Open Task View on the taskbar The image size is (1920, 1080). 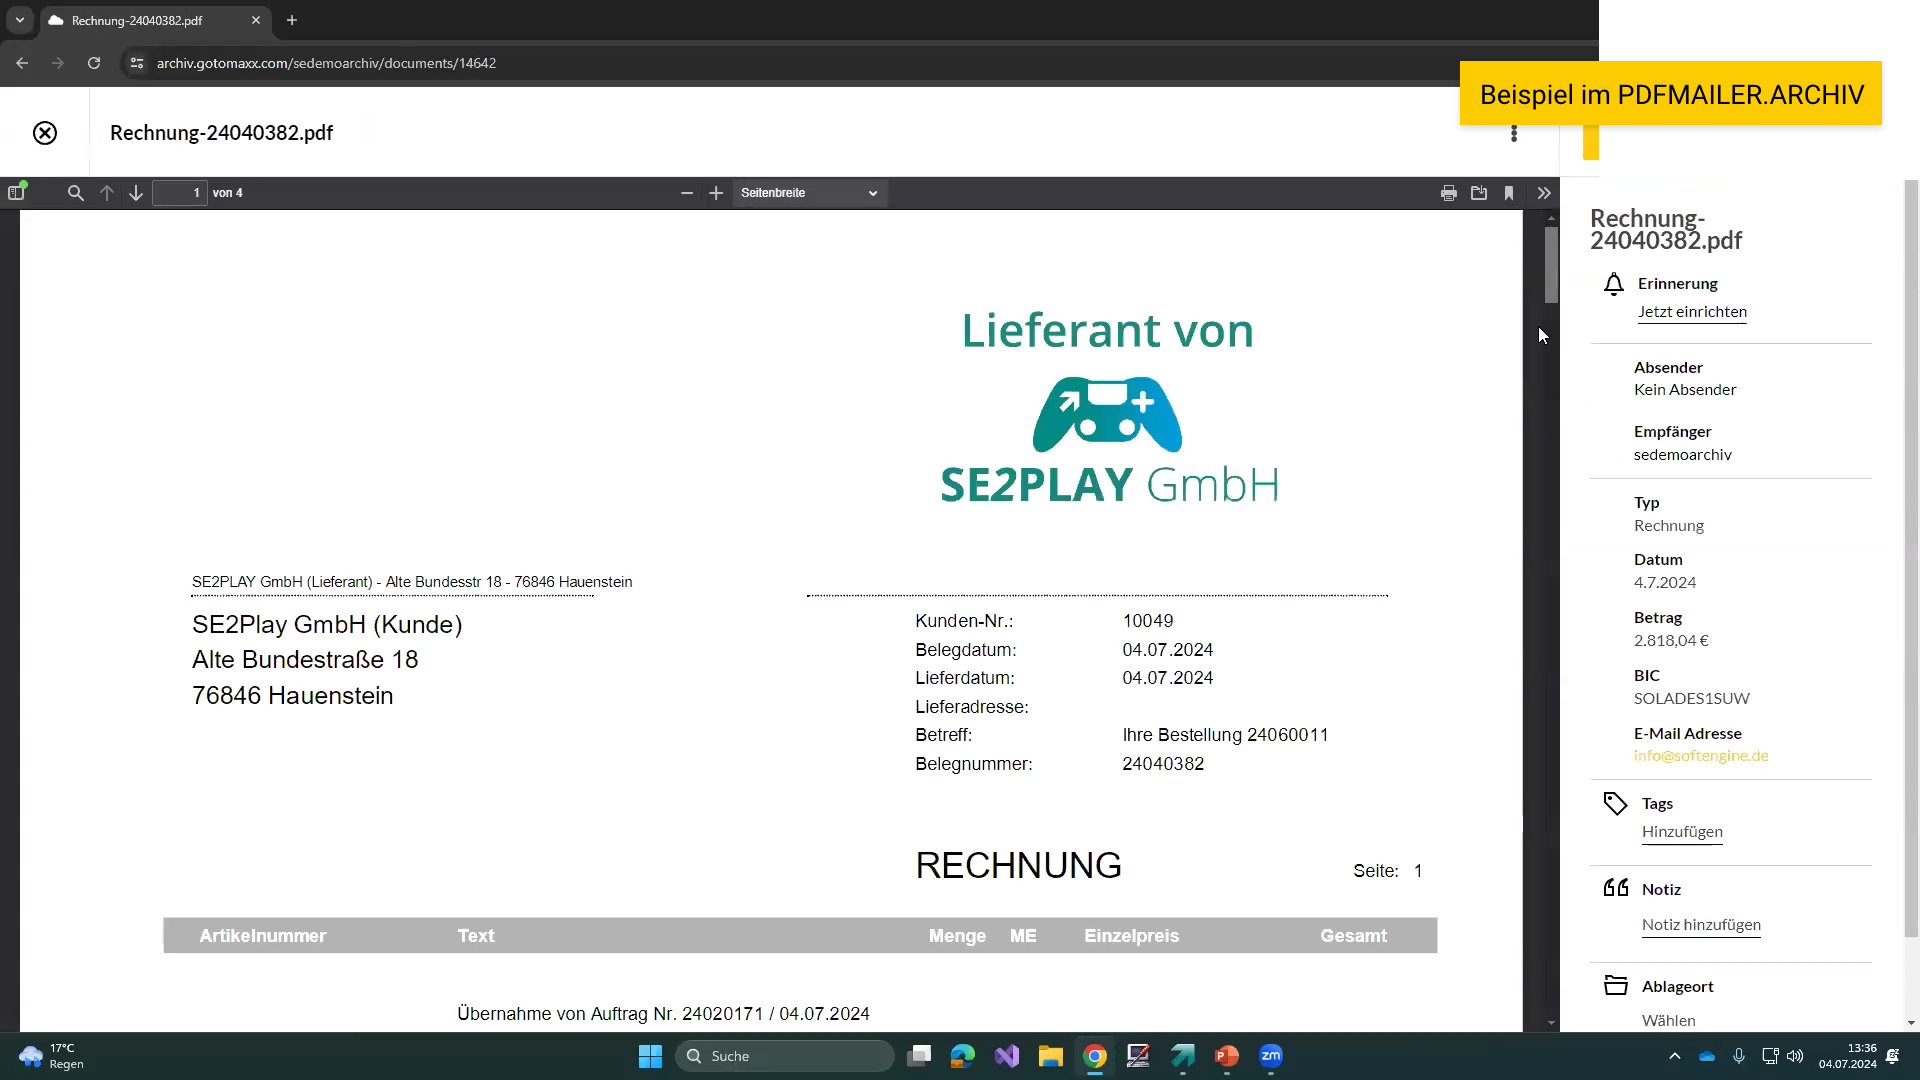(919, 1056)
